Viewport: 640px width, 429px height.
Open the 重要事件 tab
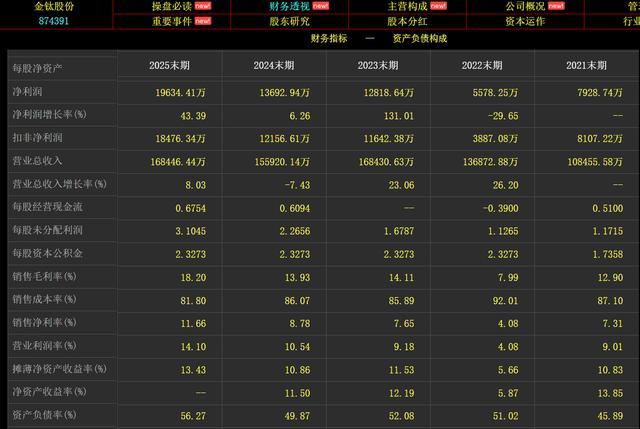tap(171, 21)
